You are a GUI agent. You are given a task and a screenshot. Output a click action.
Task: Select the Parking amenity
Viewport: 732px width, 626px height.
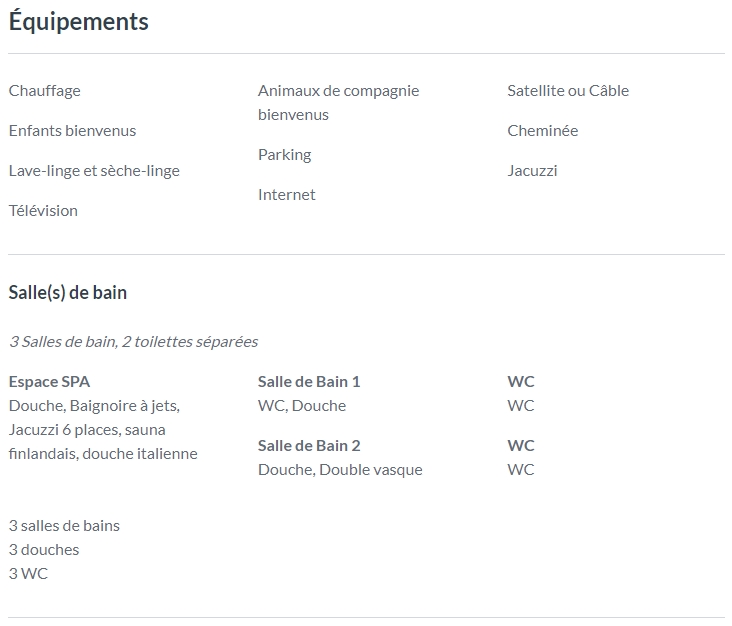pos(285,155)
